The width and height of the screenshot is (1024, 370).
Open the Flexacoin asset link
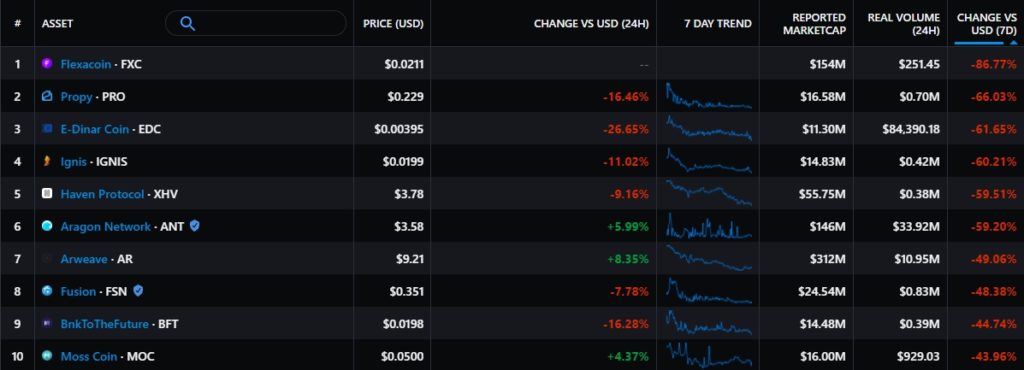click(x=86, y=64)
